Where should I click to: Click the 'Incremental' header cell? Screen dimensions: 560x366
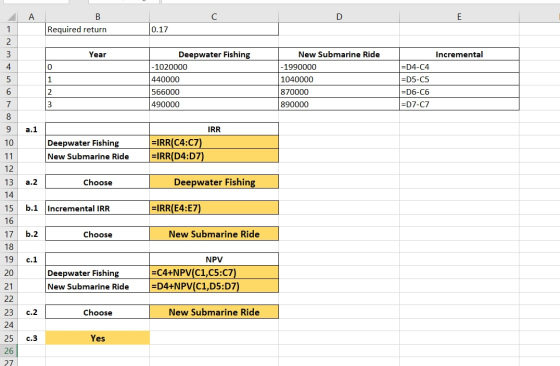pos(459,54)
